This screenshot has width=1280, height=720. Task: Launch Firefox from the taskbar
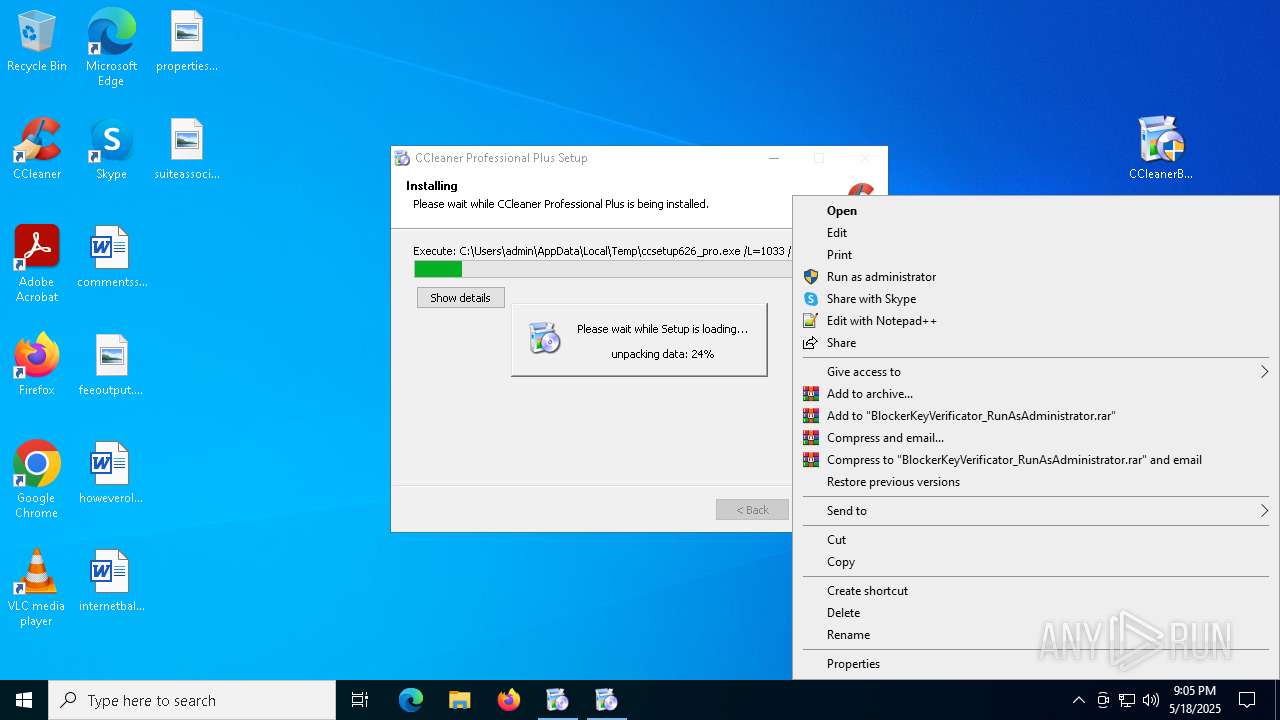point(508,700)
